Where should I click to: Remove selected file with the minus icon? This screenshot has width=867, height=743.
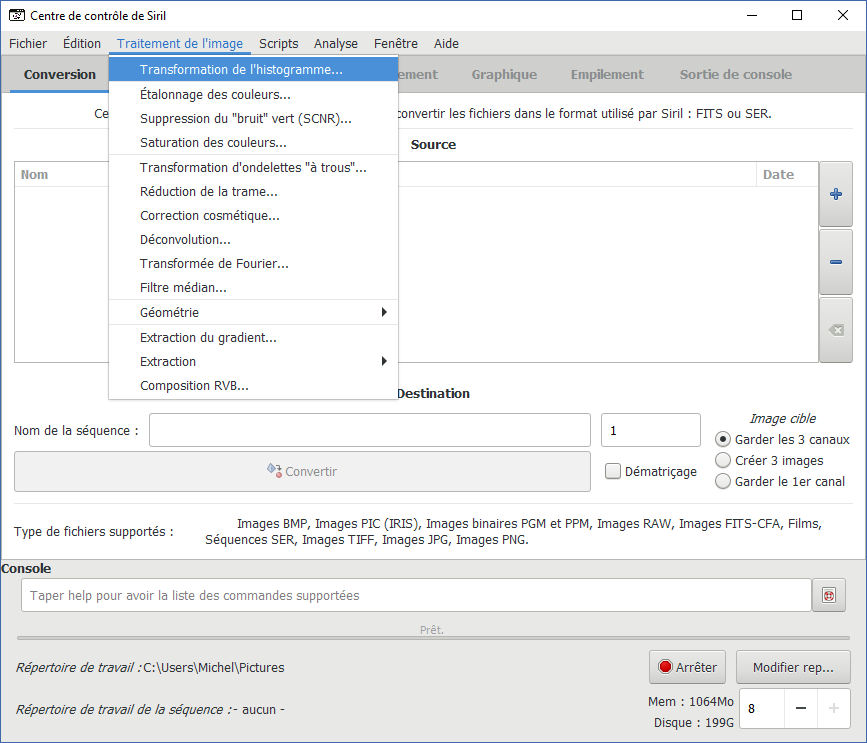835,262
